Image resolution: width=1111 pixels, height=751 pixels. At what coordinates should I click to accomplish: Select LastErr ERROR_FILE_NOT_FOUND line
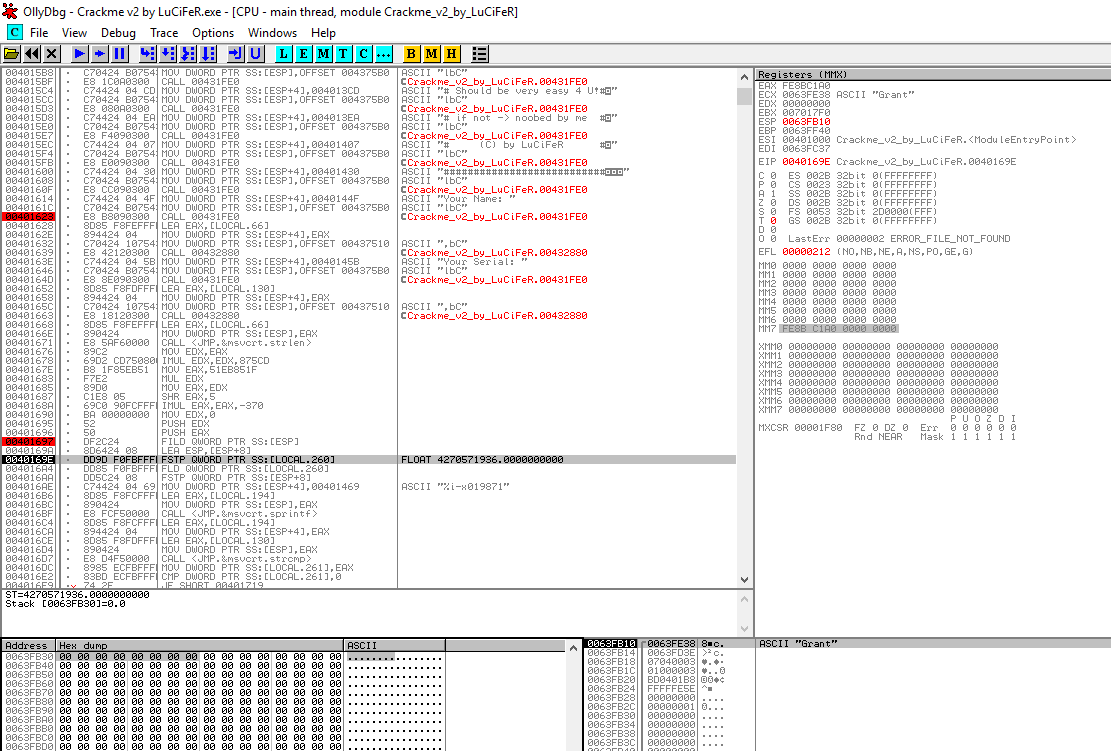899,239
